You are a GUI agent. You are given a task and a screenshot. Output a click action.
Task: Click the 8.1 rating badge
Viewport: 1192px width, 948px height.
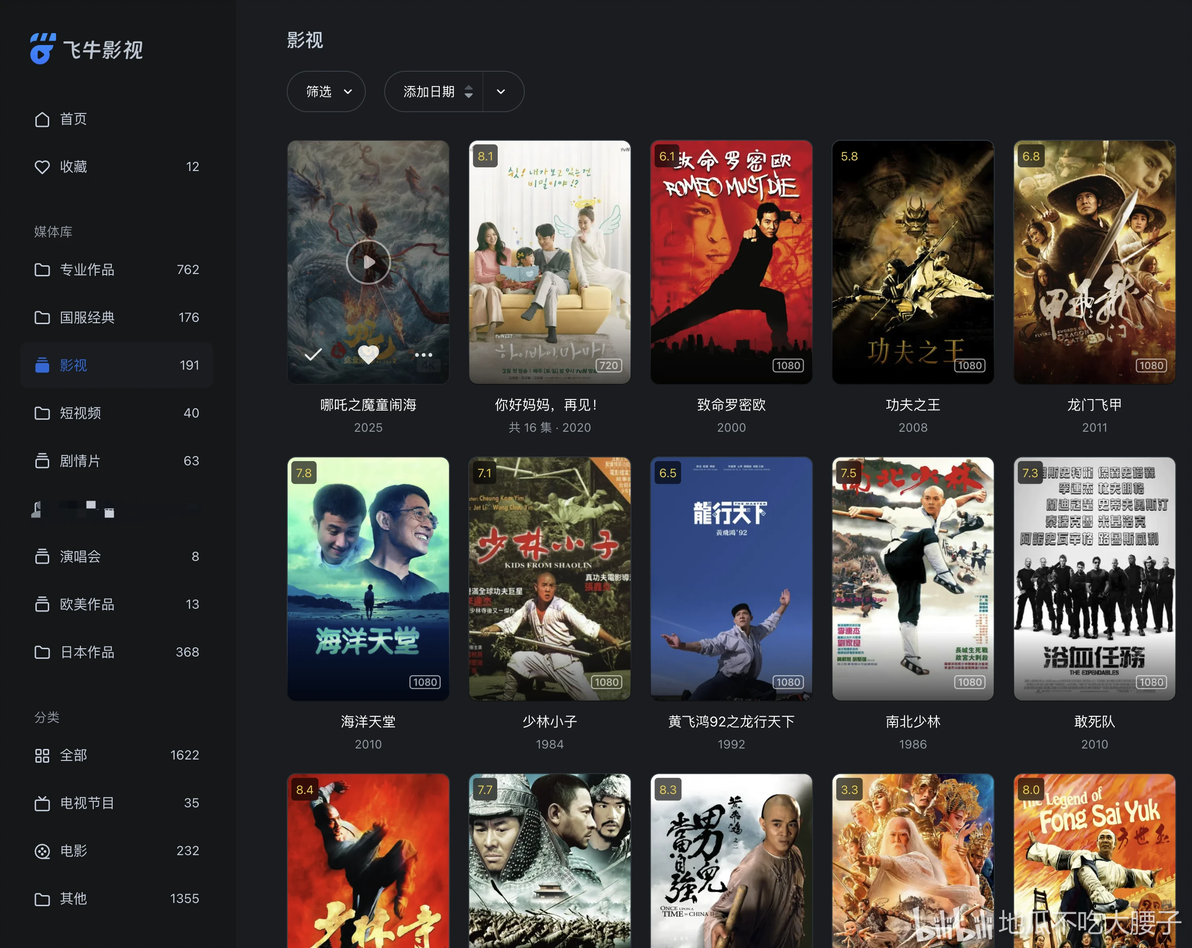[485, 157]
